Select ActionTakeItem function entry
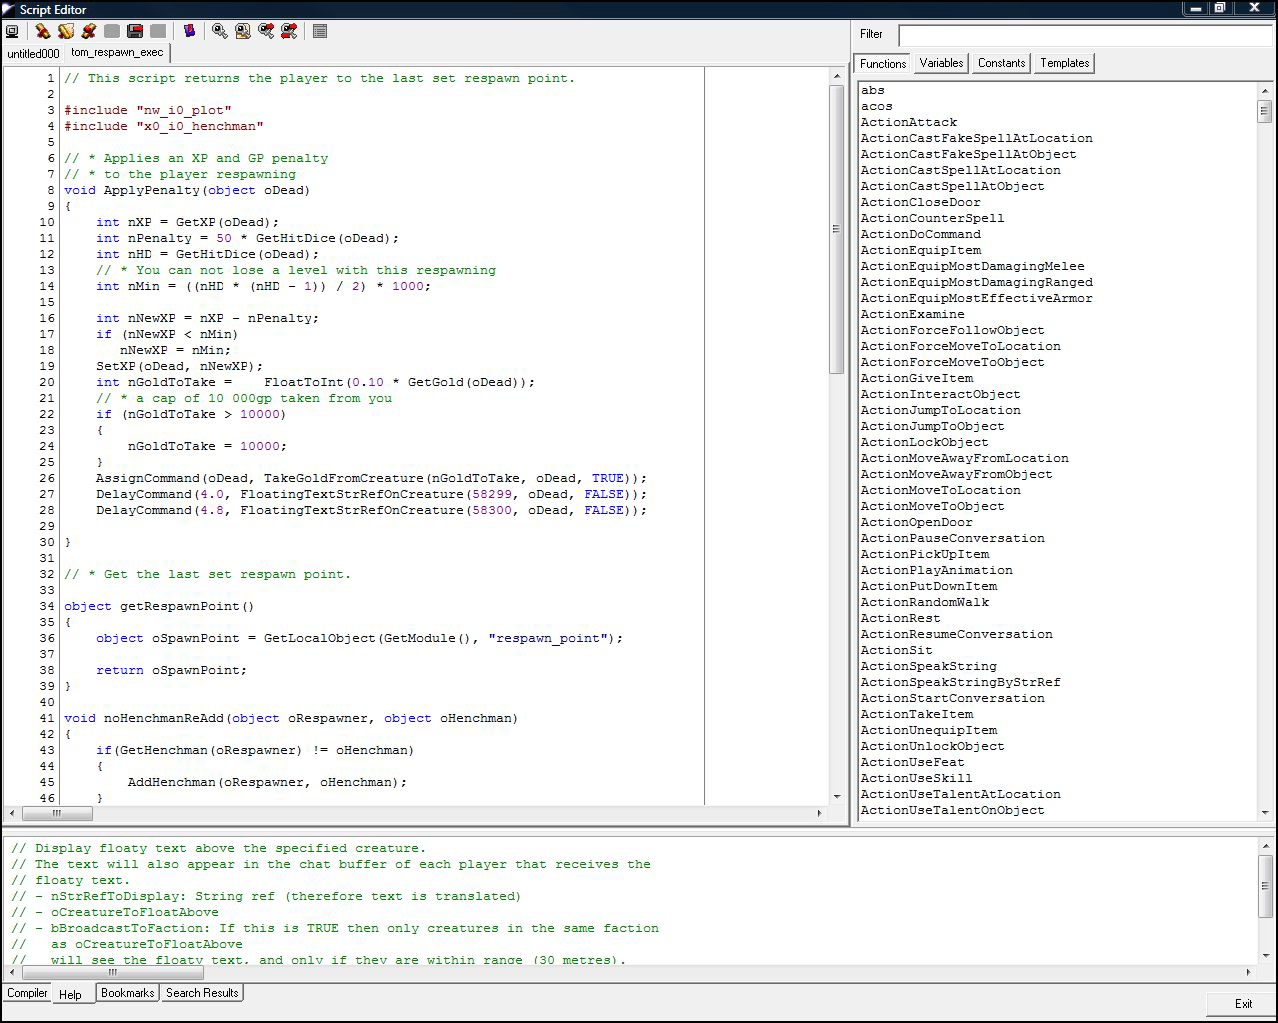1278x1023 pixels. tap(916, 714)
